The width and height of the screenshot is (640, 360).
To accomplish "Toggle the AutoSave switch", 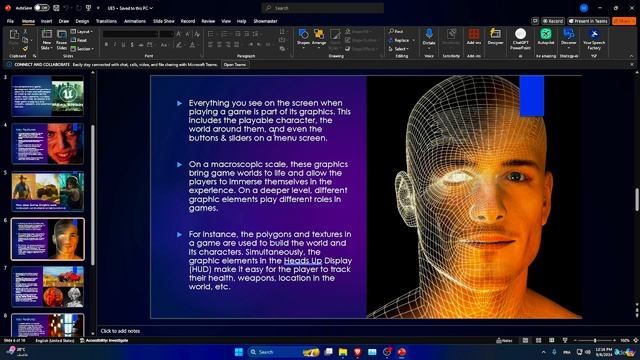I will (x=42, y=8).
